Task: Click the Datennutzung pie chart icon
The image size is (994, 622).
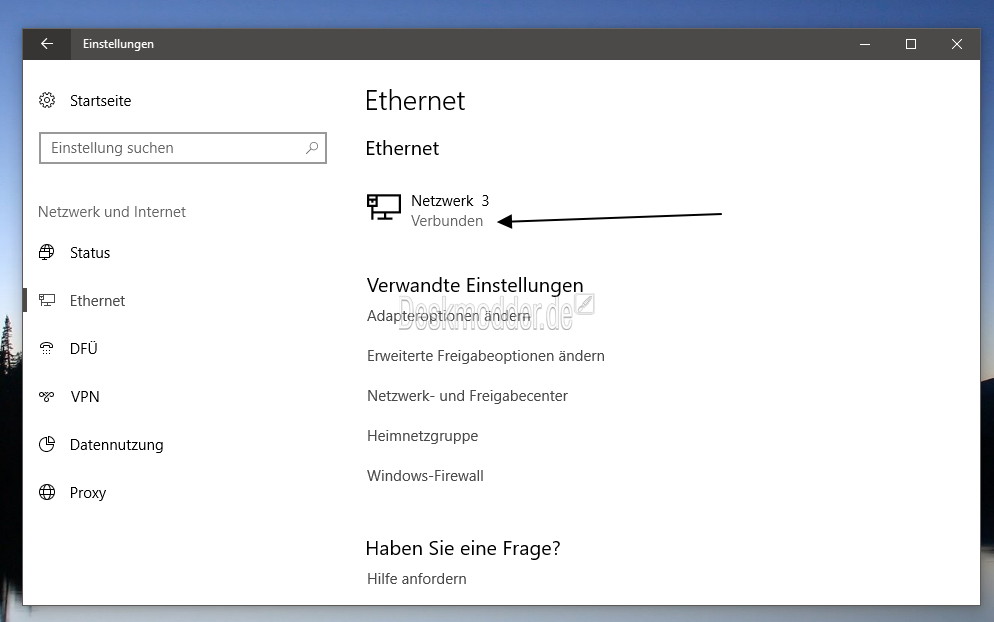Action: tap(46, 444)
